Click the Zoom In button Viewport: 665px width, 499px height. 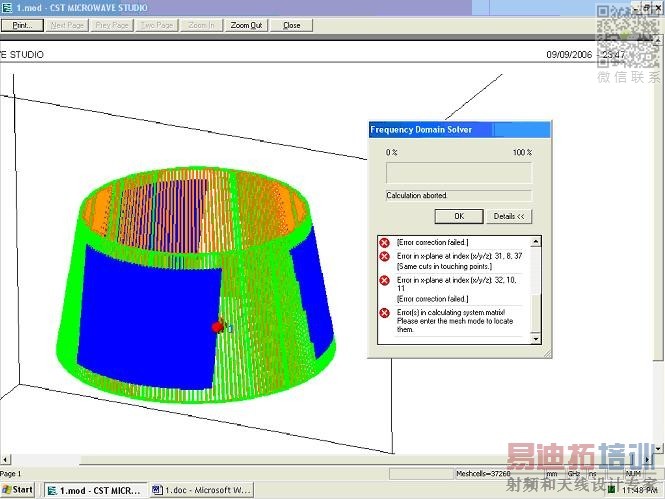point(201,25)
